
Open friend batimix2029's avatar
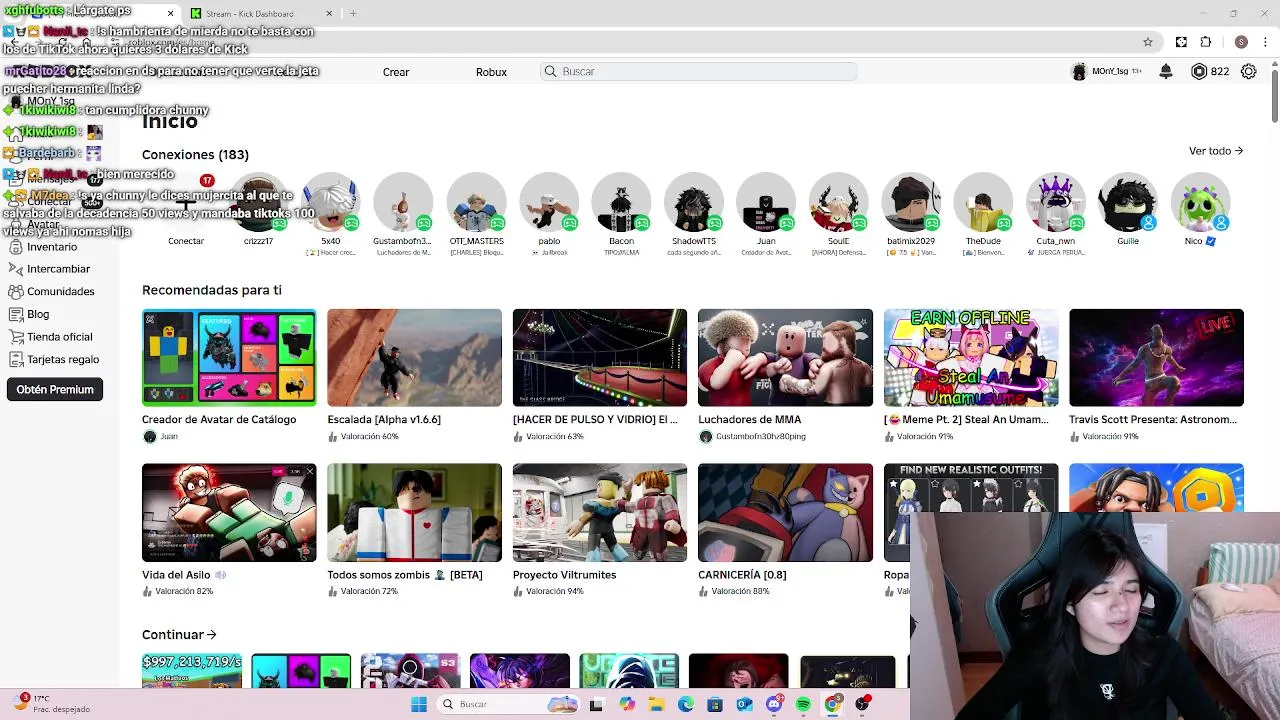[911, 203]
